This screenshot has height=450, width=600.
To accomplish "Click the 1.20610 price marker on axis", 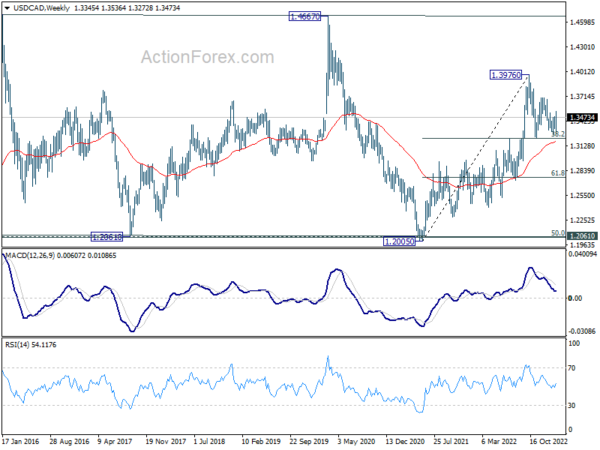I will click(x=582, y=236).
